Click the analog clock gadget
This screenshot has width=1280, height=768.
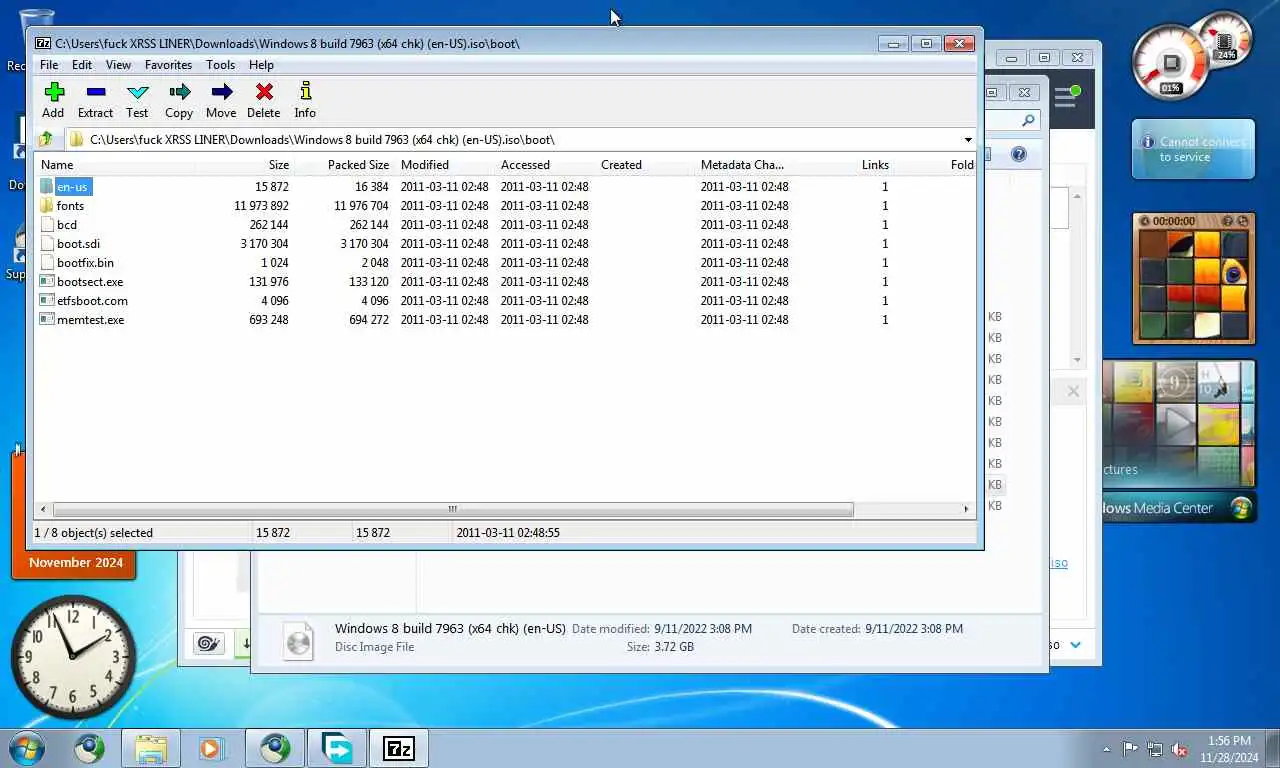point(73,657)
